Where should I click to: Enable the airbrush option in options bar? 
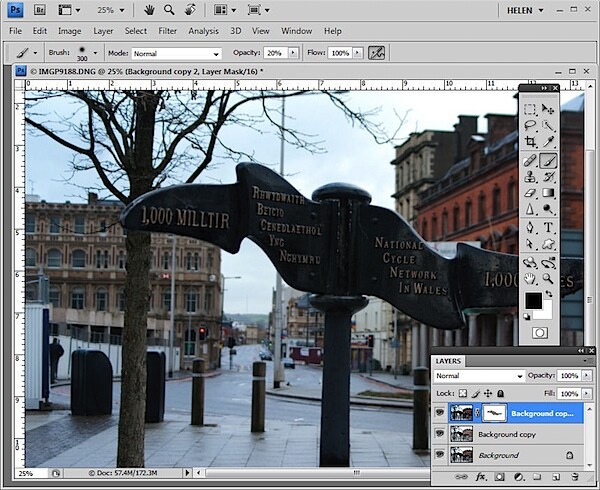(x=376, y=53)
